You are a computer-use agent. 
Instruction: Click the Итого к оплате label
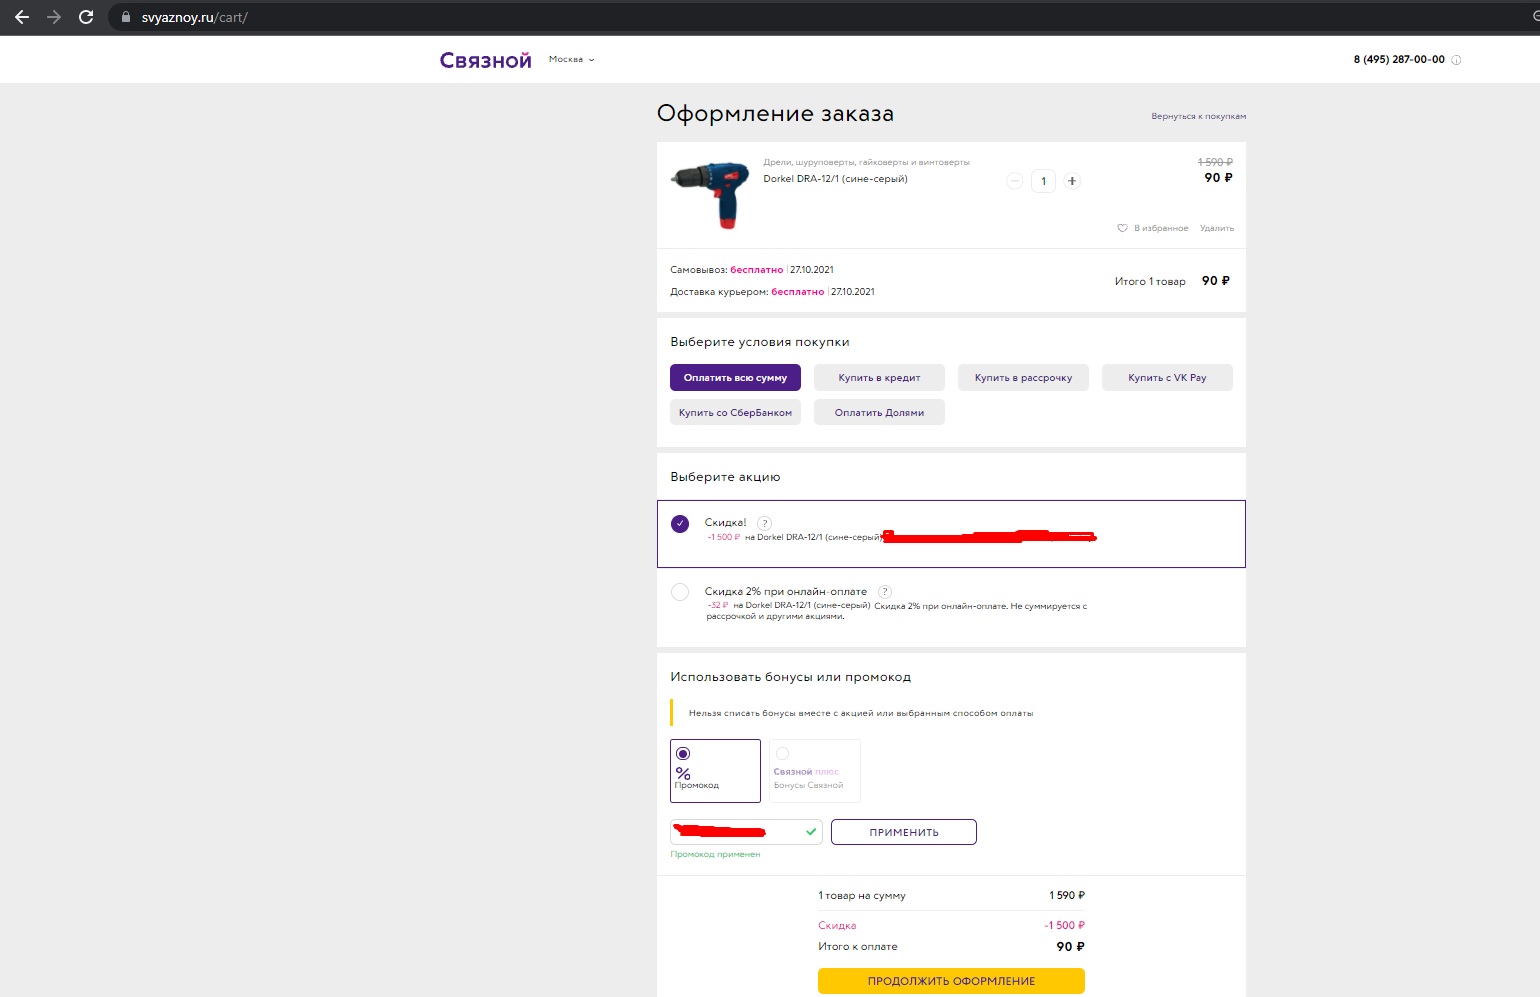[858, 946]
